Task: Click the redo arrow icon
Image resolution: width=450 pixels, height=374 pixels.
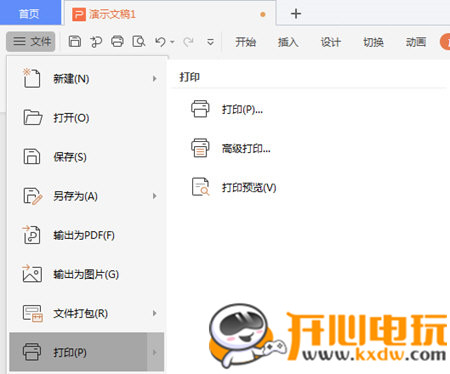Action: click(x=189, y=42)
